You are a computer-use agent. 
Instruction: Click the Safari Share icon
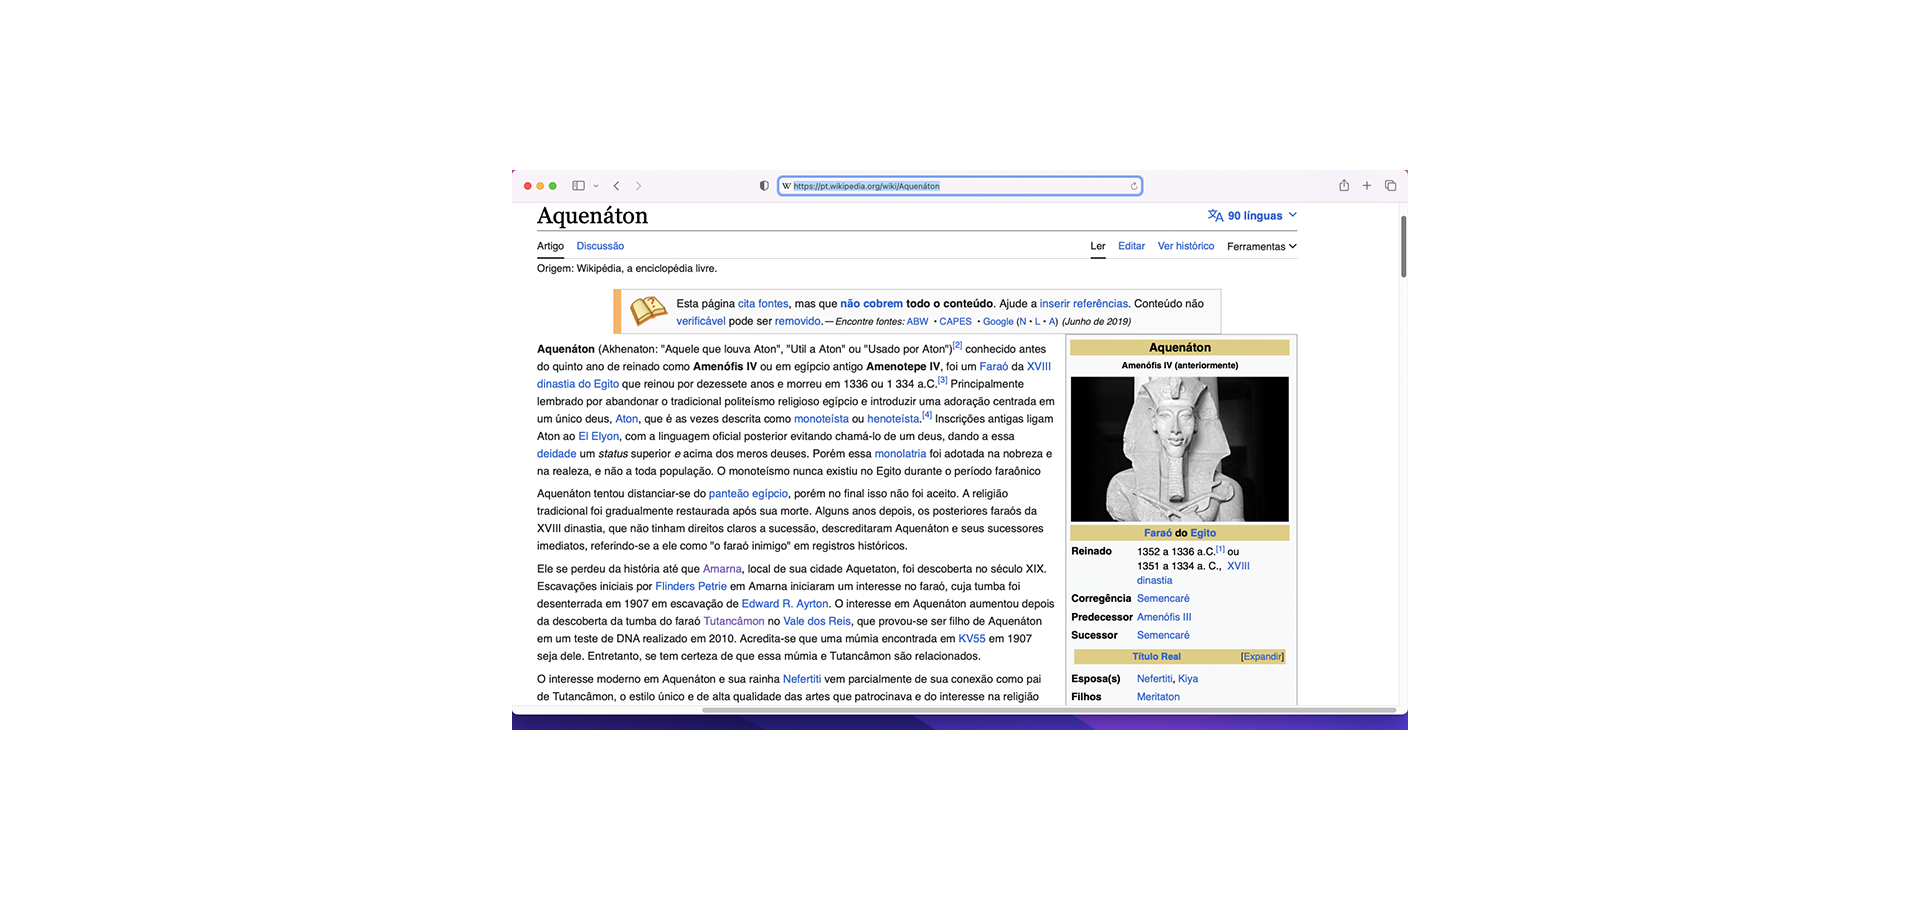click(1344, 185)
